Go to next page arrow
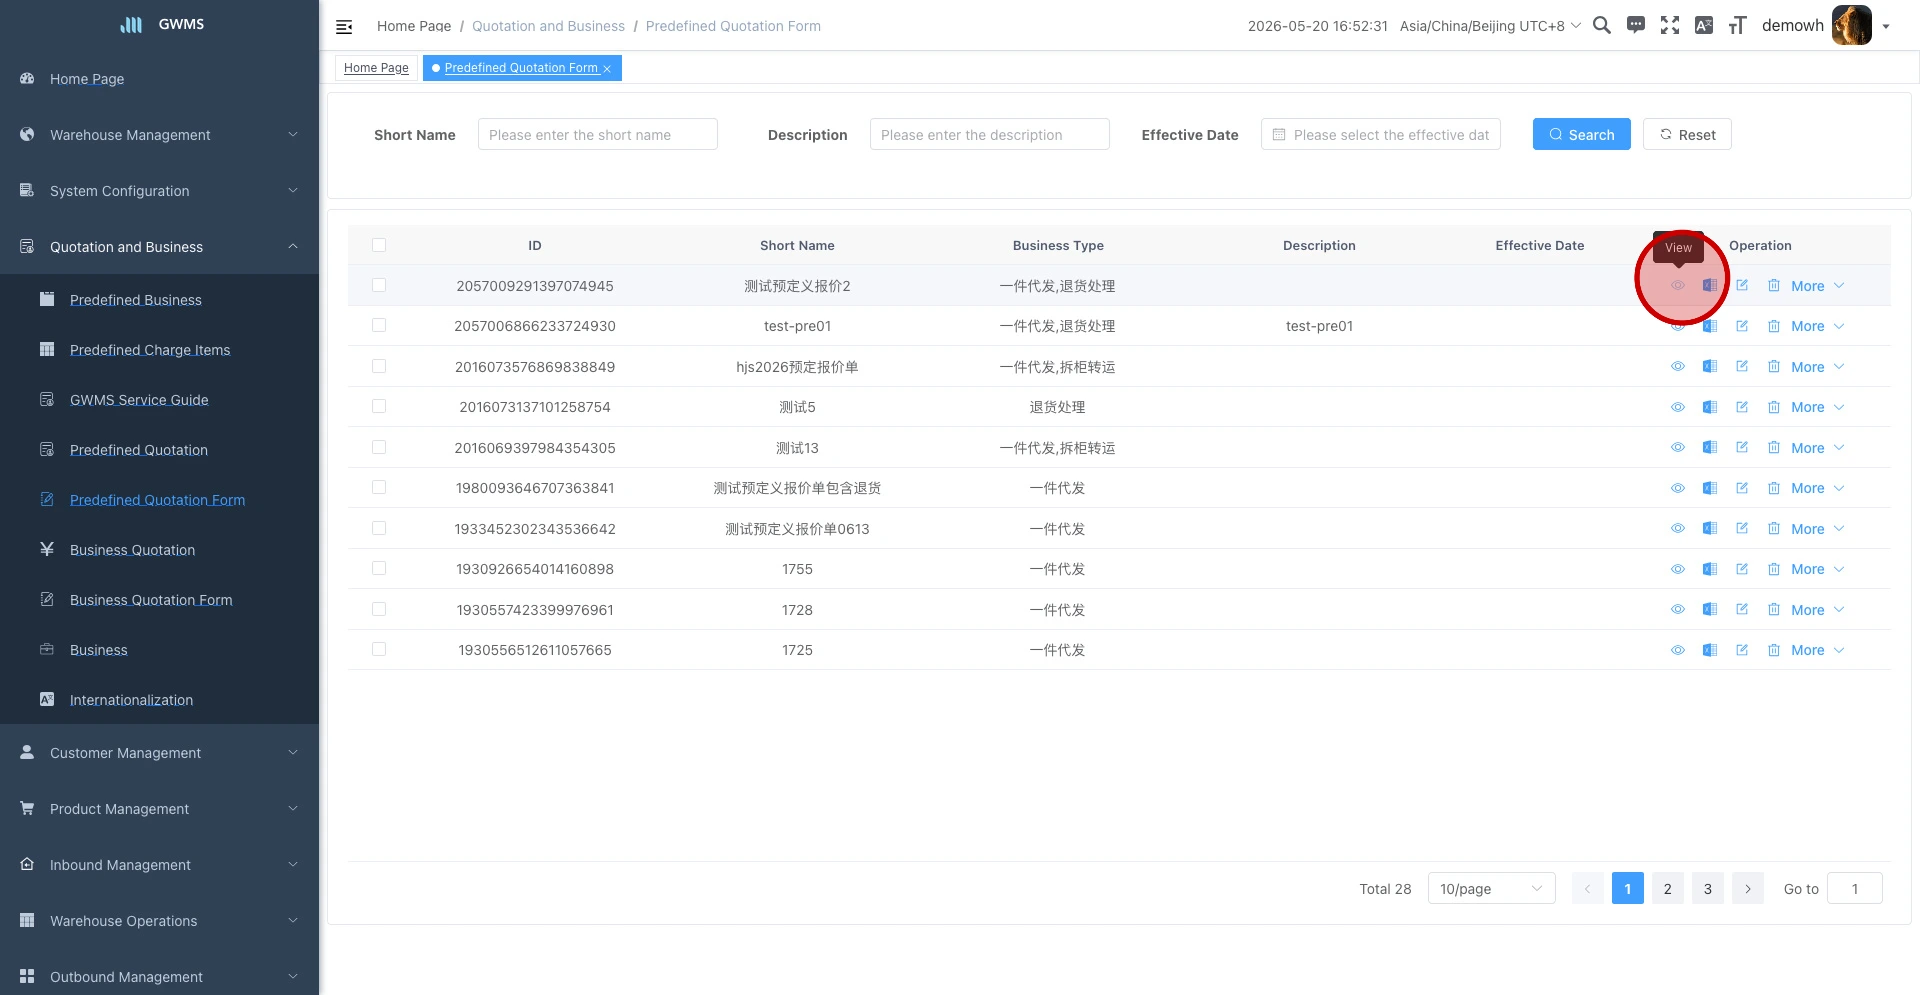Viewport: 1920px width, 995px height. pos(1747,888)
